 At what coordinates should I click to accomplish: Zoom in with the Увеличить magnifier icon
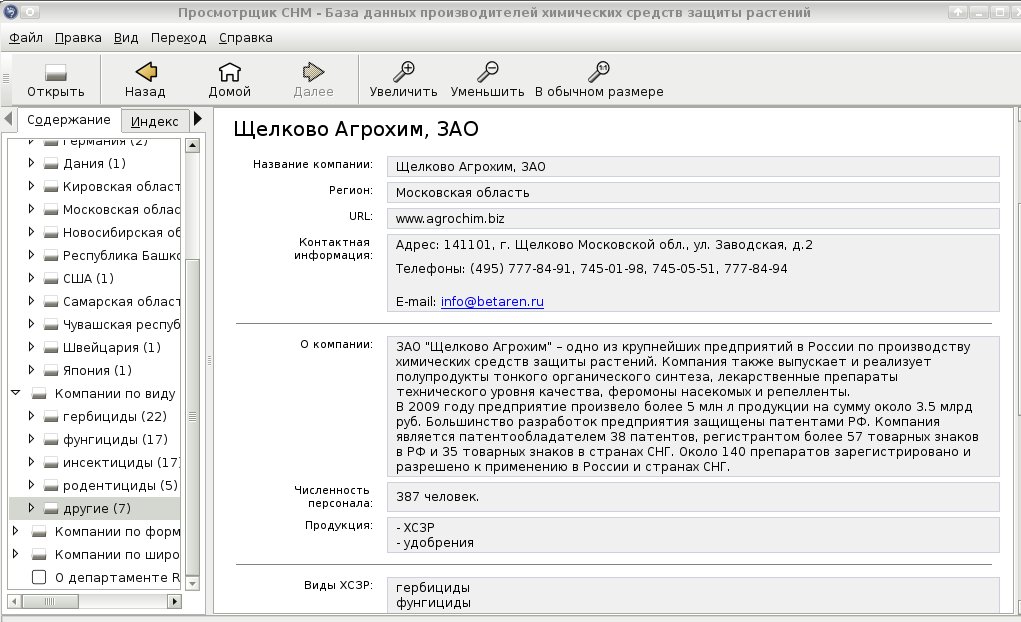coord(404,71)
